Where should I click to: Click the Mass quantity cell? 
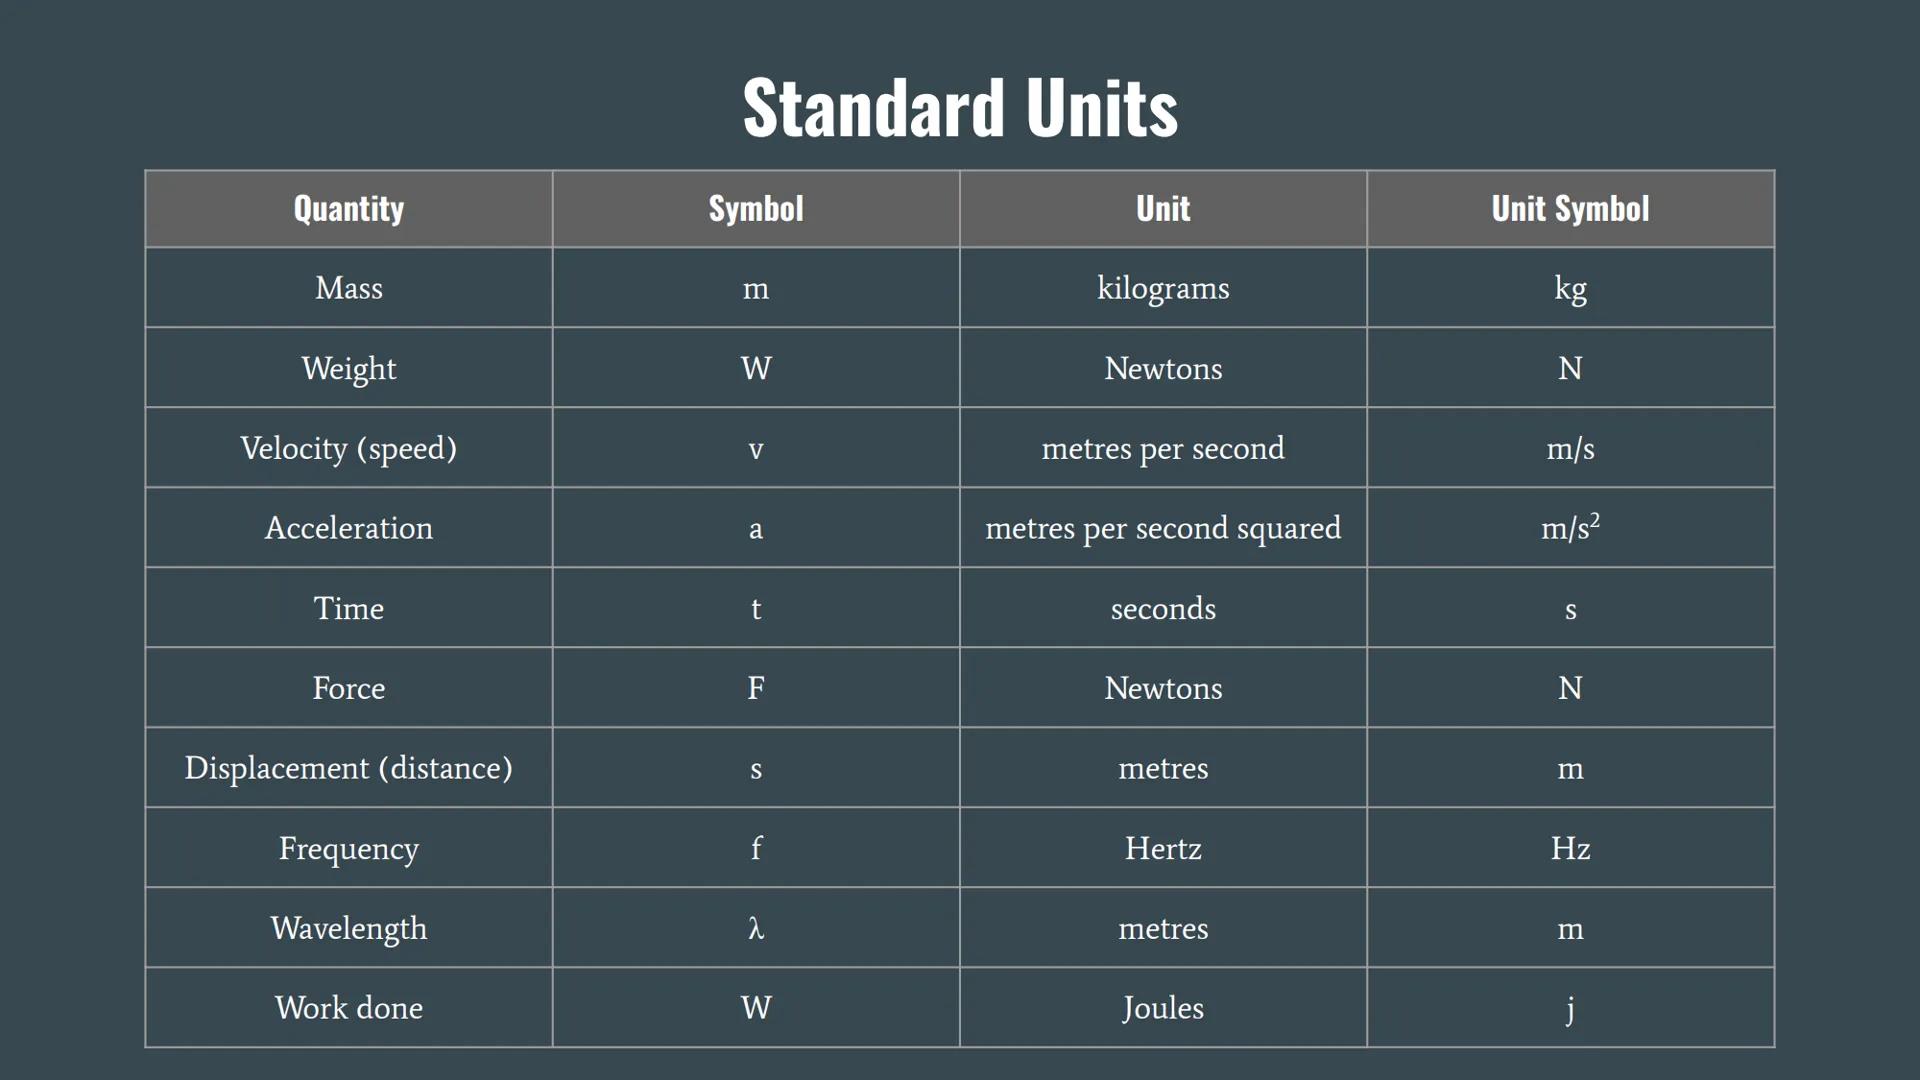(348, 288)
